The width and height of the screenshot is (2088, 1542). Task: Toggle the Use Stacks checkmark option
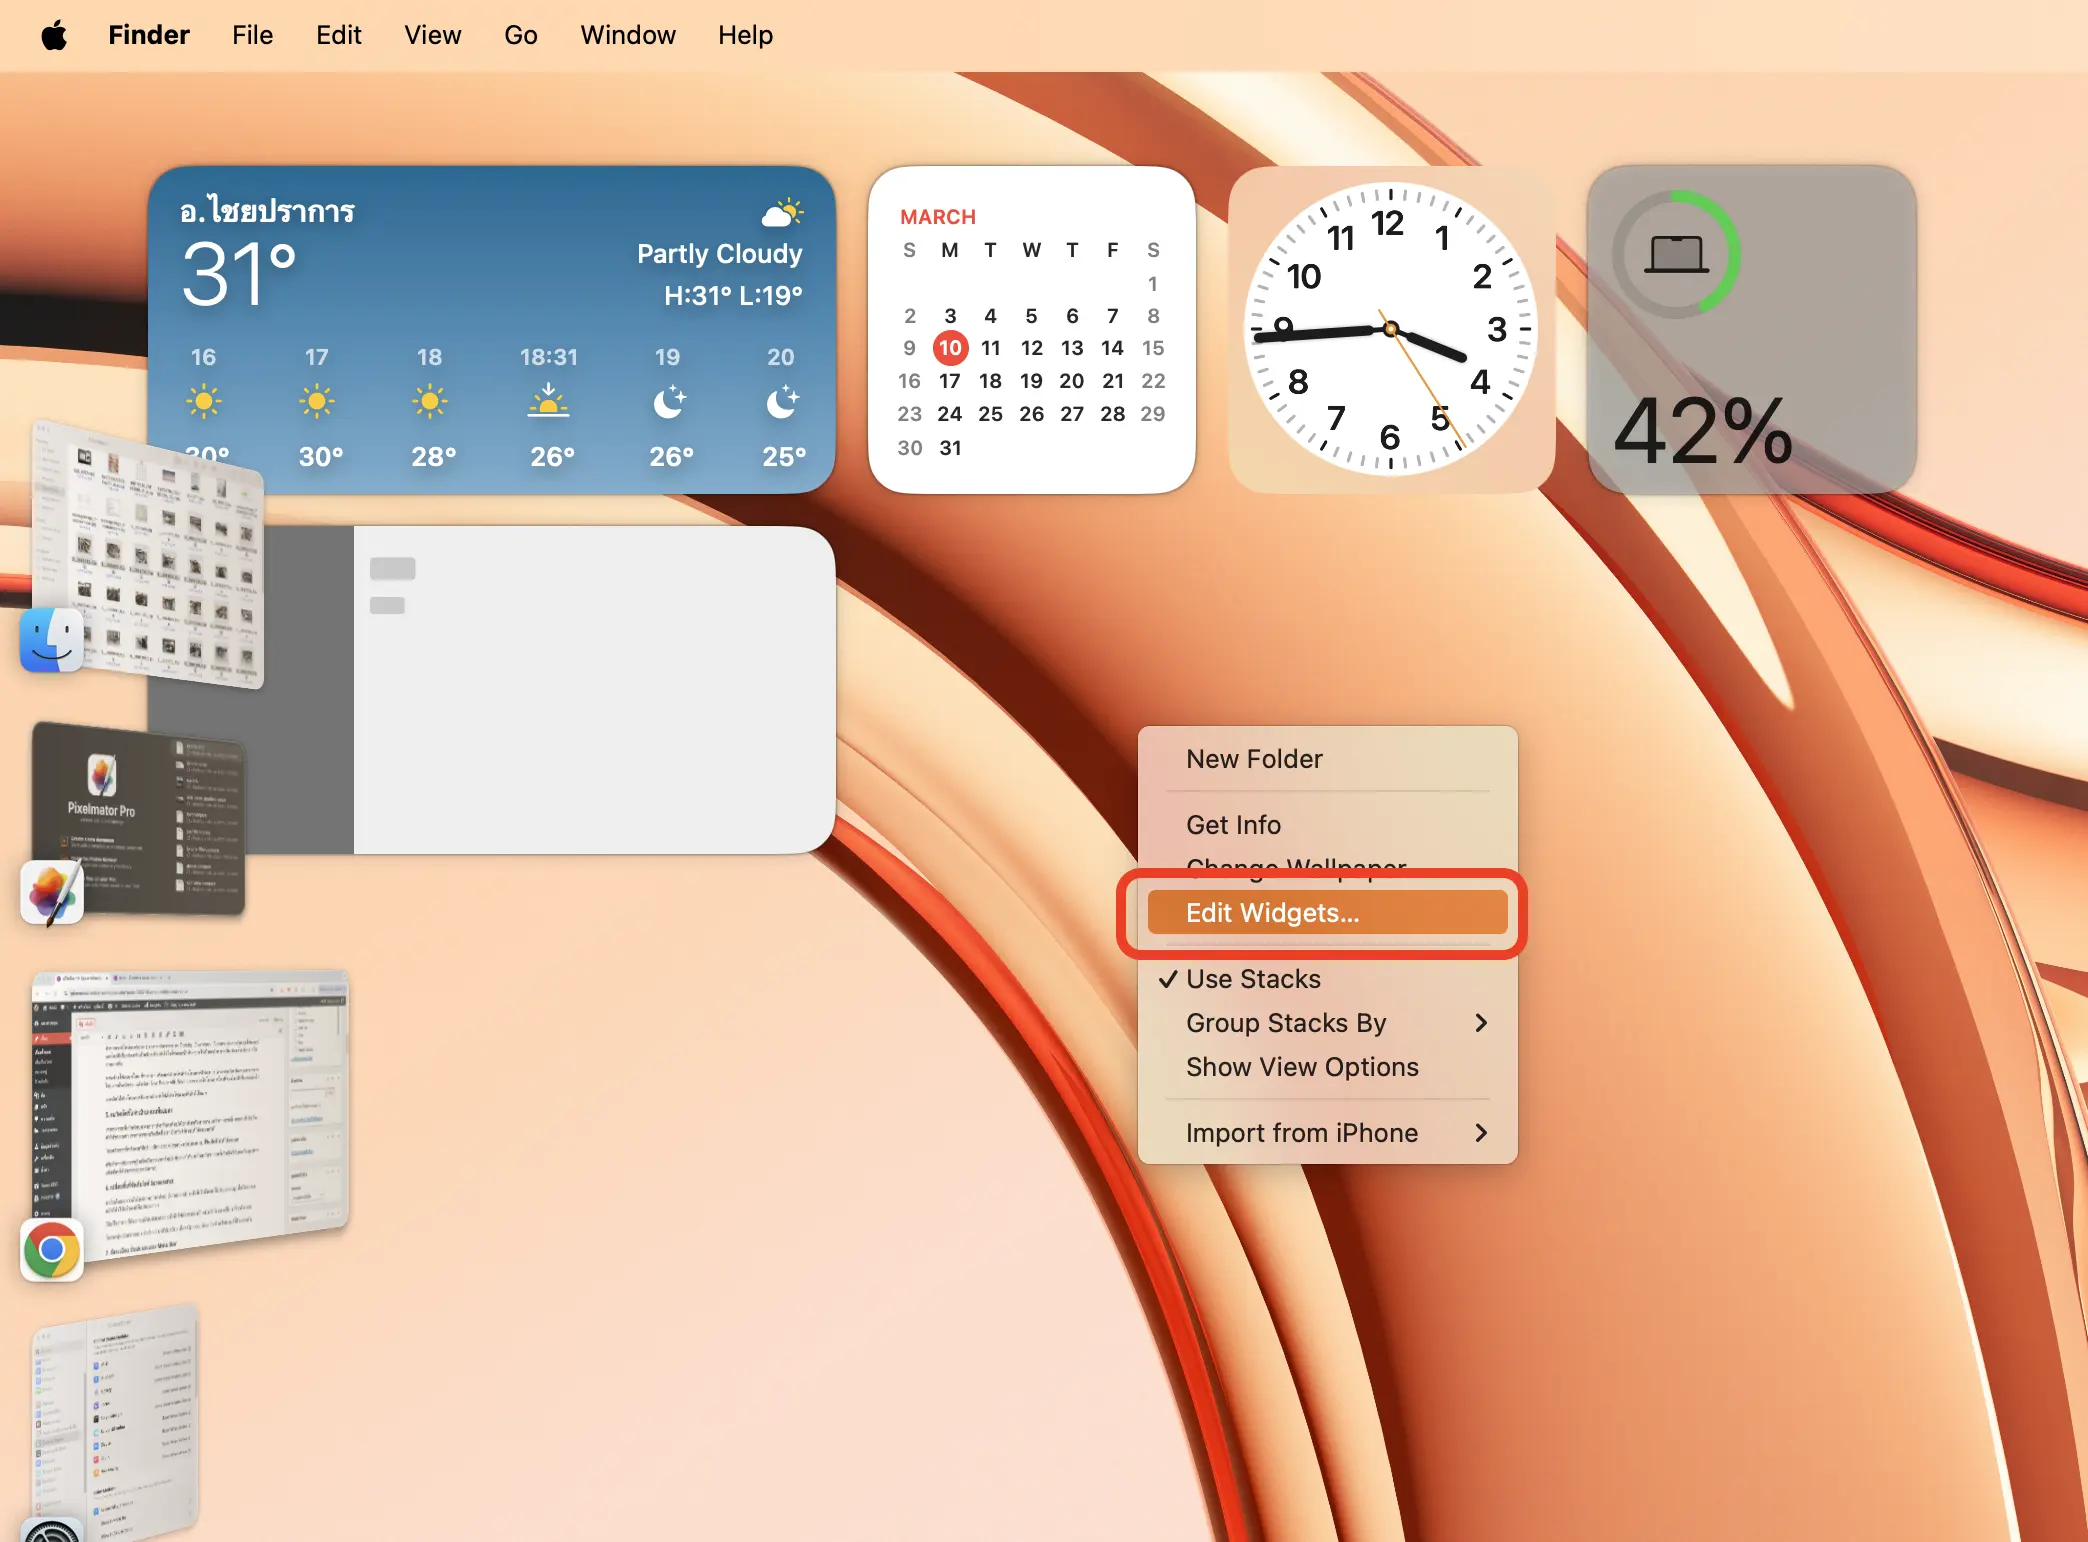(1253, 979)
